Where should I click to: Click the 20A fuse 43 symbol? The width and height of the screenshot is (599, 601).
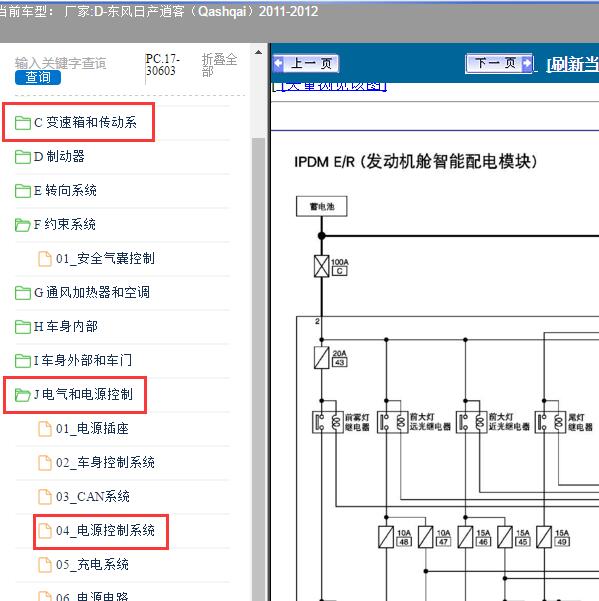click(322, 358)
